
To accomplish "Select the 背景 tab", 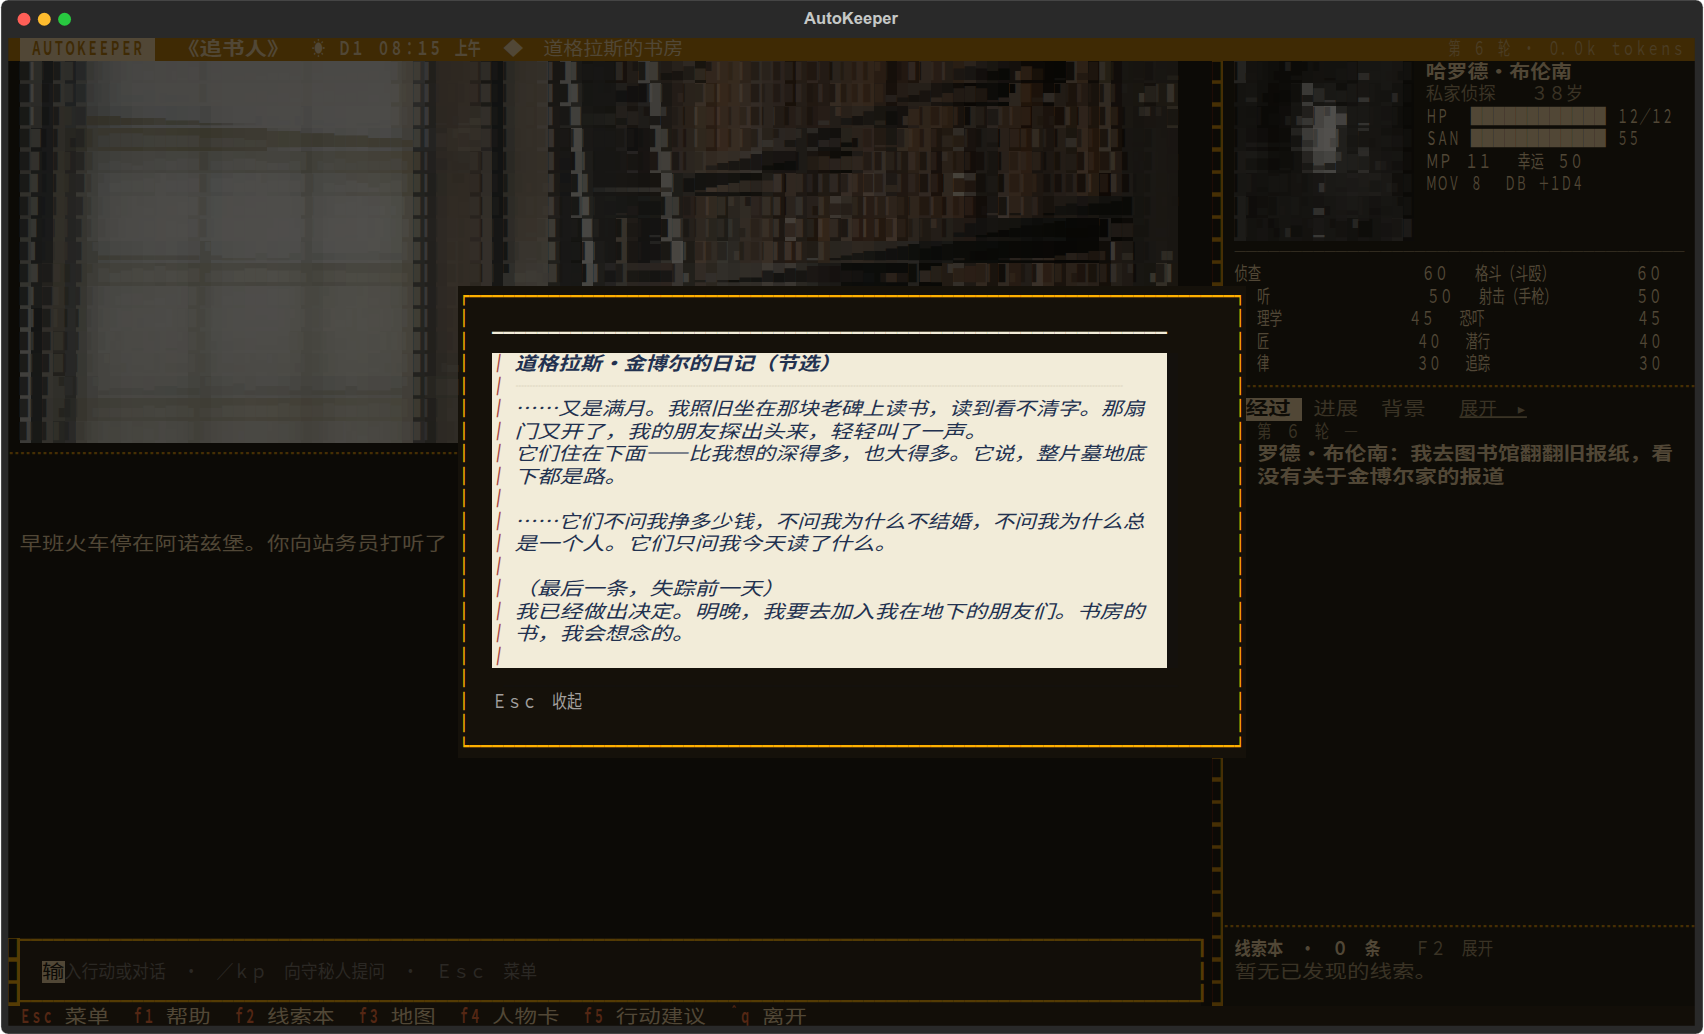I will 1403,408.
